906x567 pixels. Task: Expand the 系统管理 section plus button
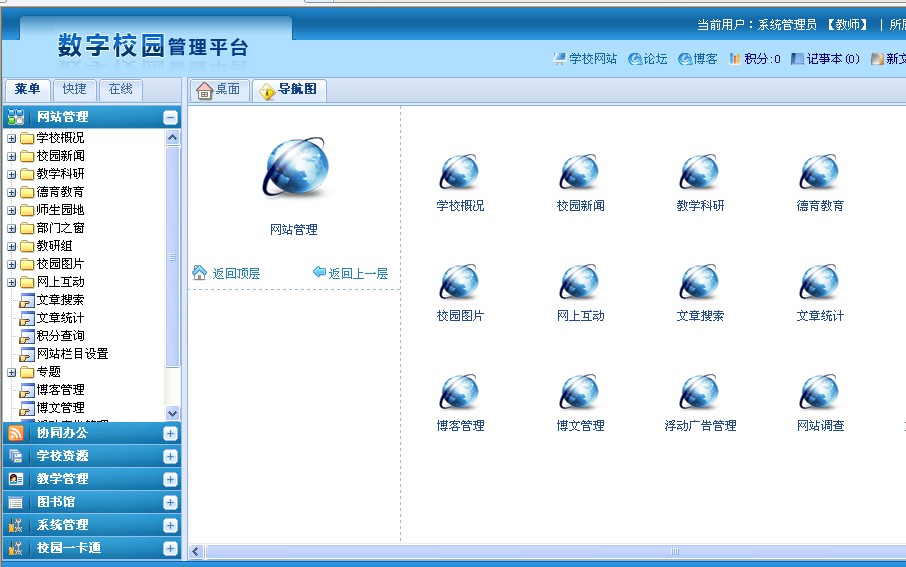170,525
